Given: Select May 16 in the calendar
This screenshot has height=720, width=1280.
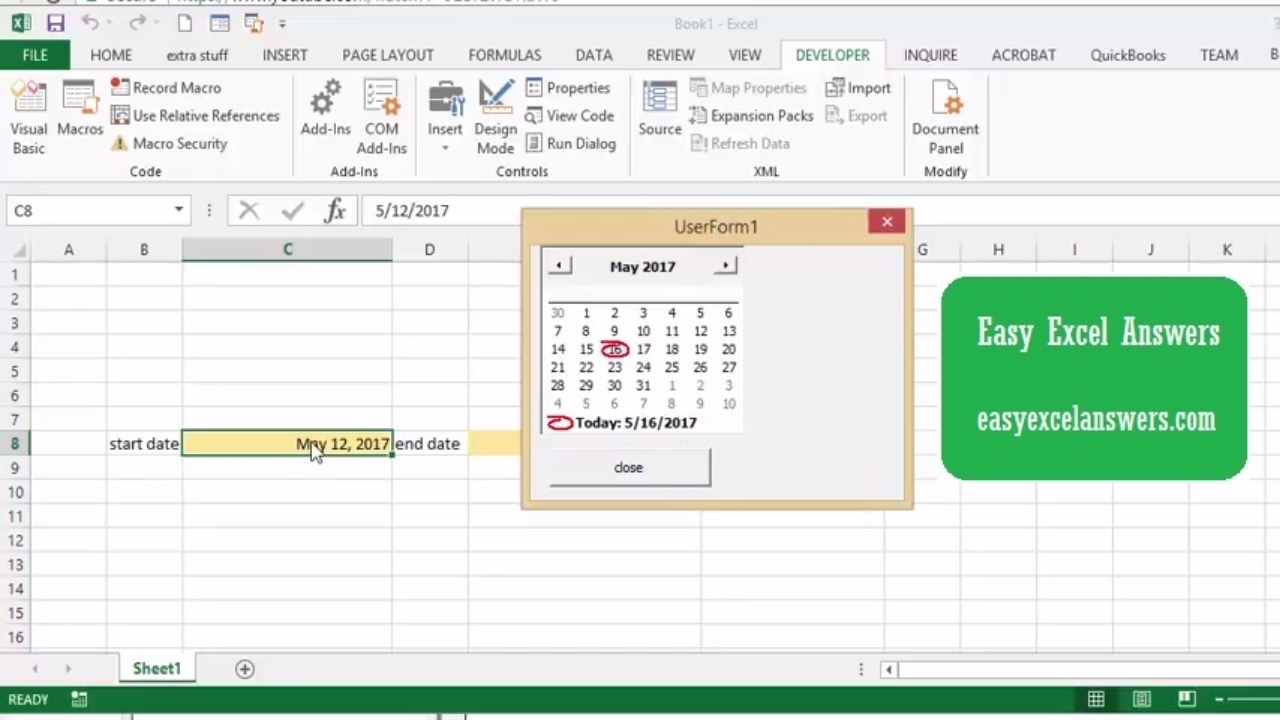Looking at the screenshot, I should 615,349.
